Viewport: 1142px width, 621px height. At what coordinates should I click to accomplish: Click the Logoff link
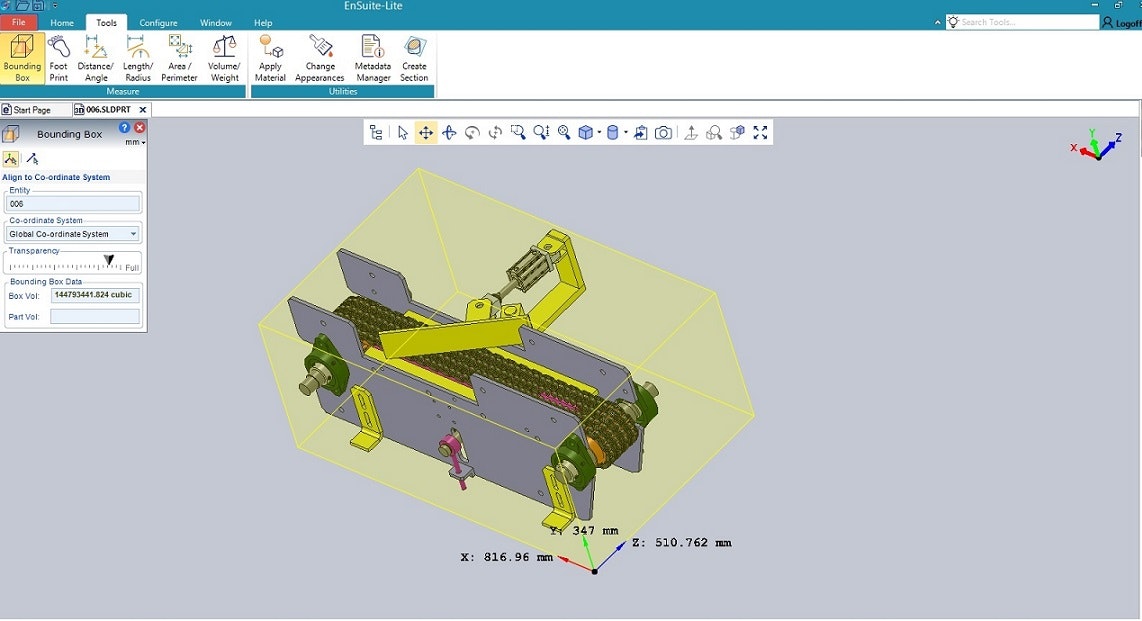click(1122, 23)
